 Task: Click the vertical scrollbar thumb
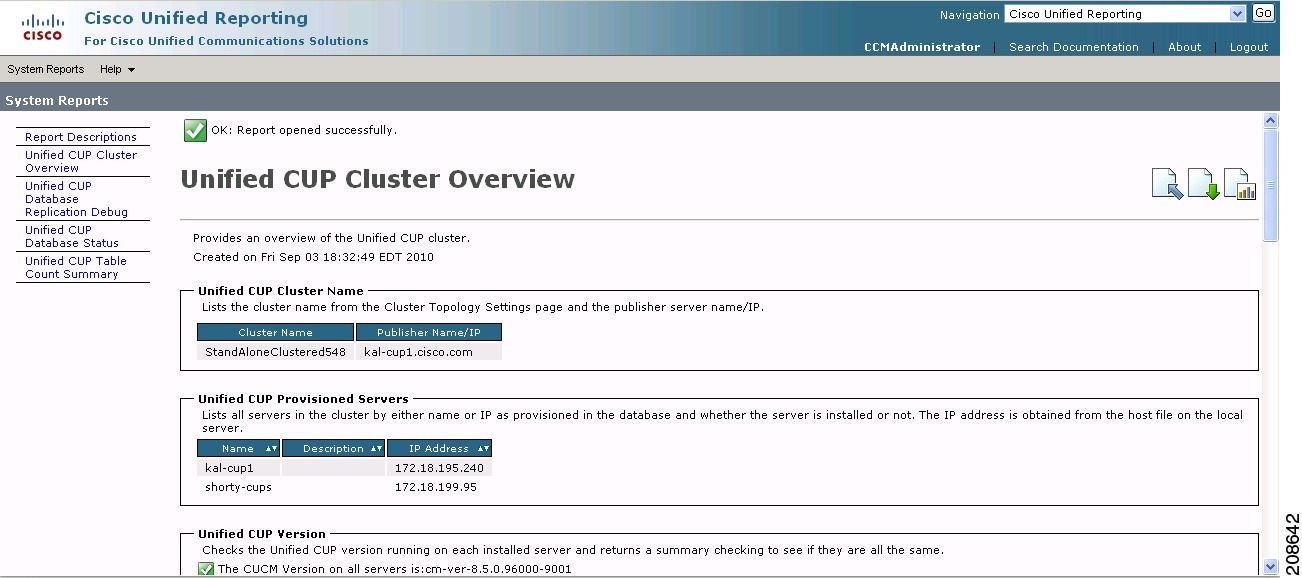[1271, 185]
